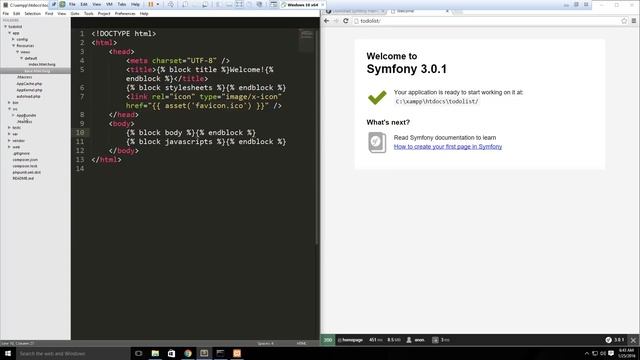Image resolution: width=640 pixels, height=360 pixels.
Task: Expand the vendor folder in sidebar
Action: point(9,140)
